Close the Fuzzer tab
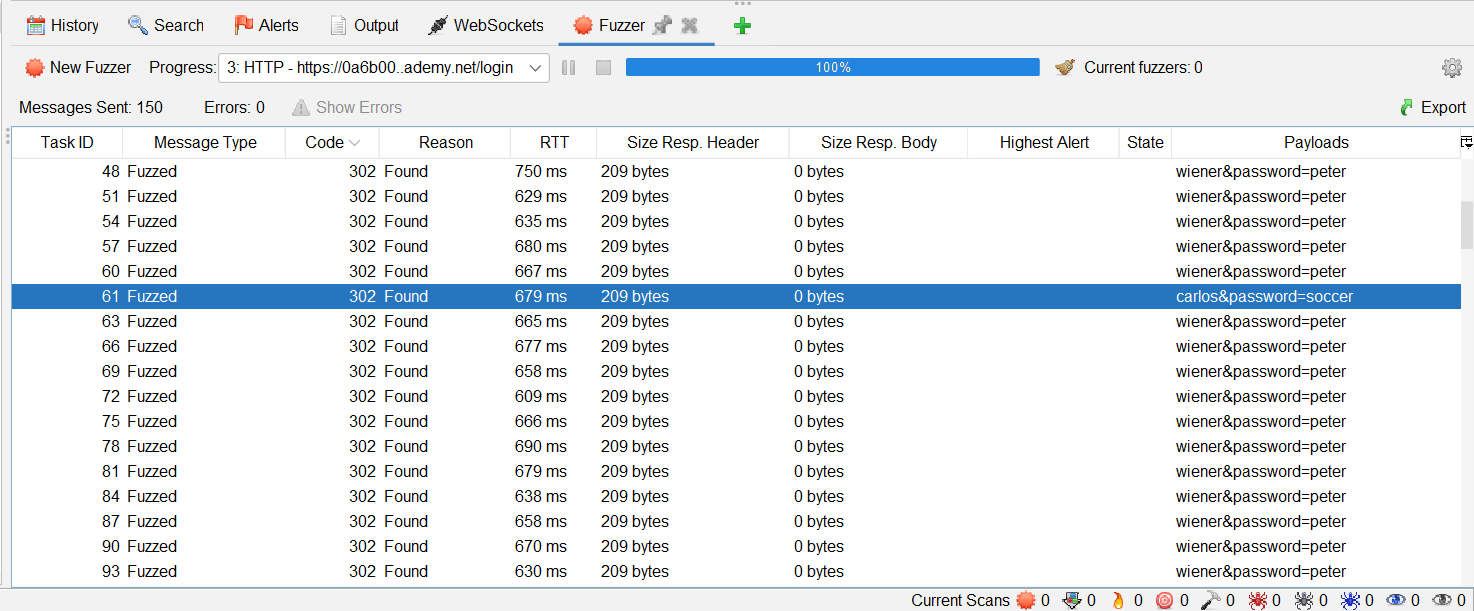1474x611 pixels. [689, 26]
